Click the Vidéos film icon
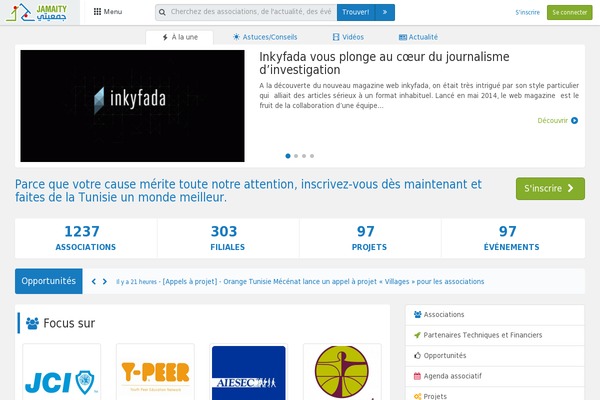Viewport: 600px width, 400px height. [336, 37]
